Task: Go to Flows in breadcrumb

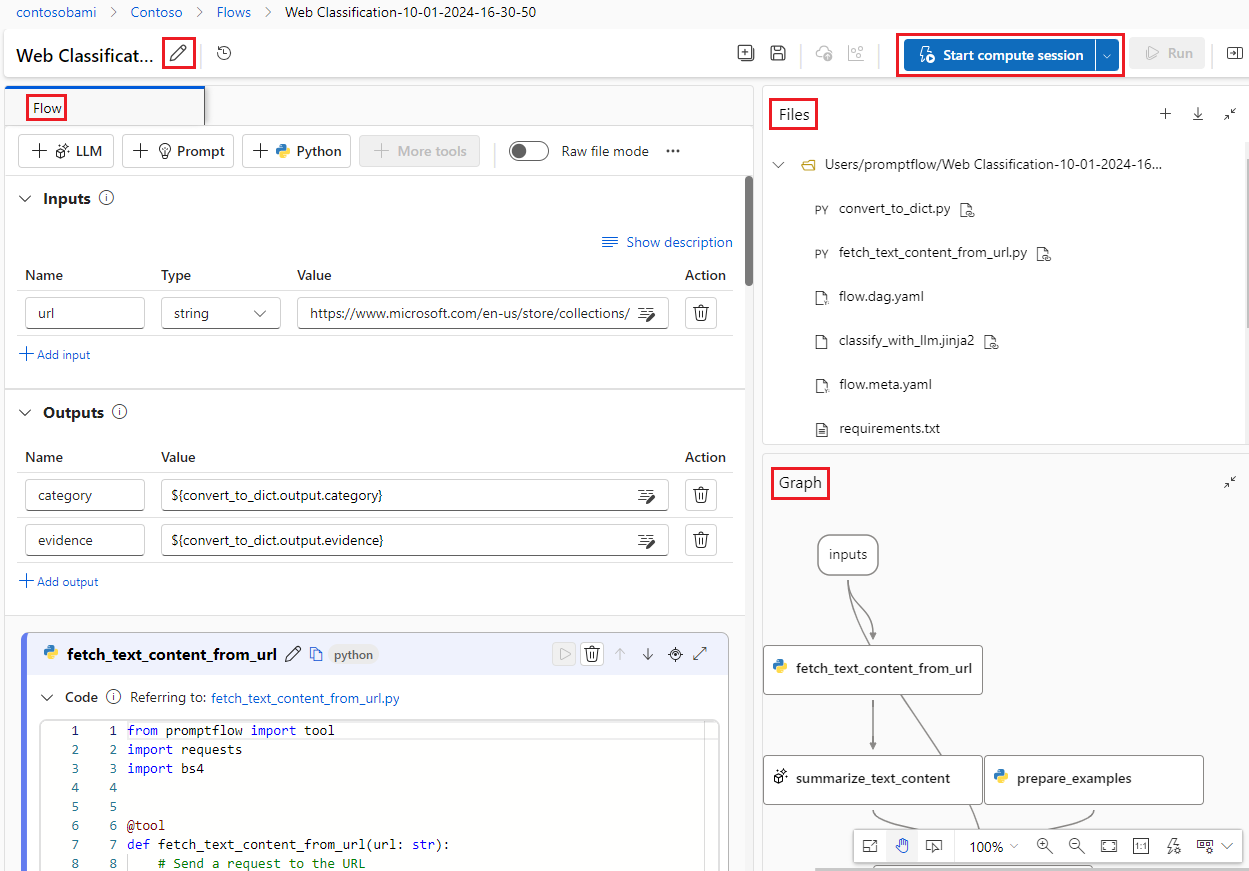Action: click(x=233, y=12)
